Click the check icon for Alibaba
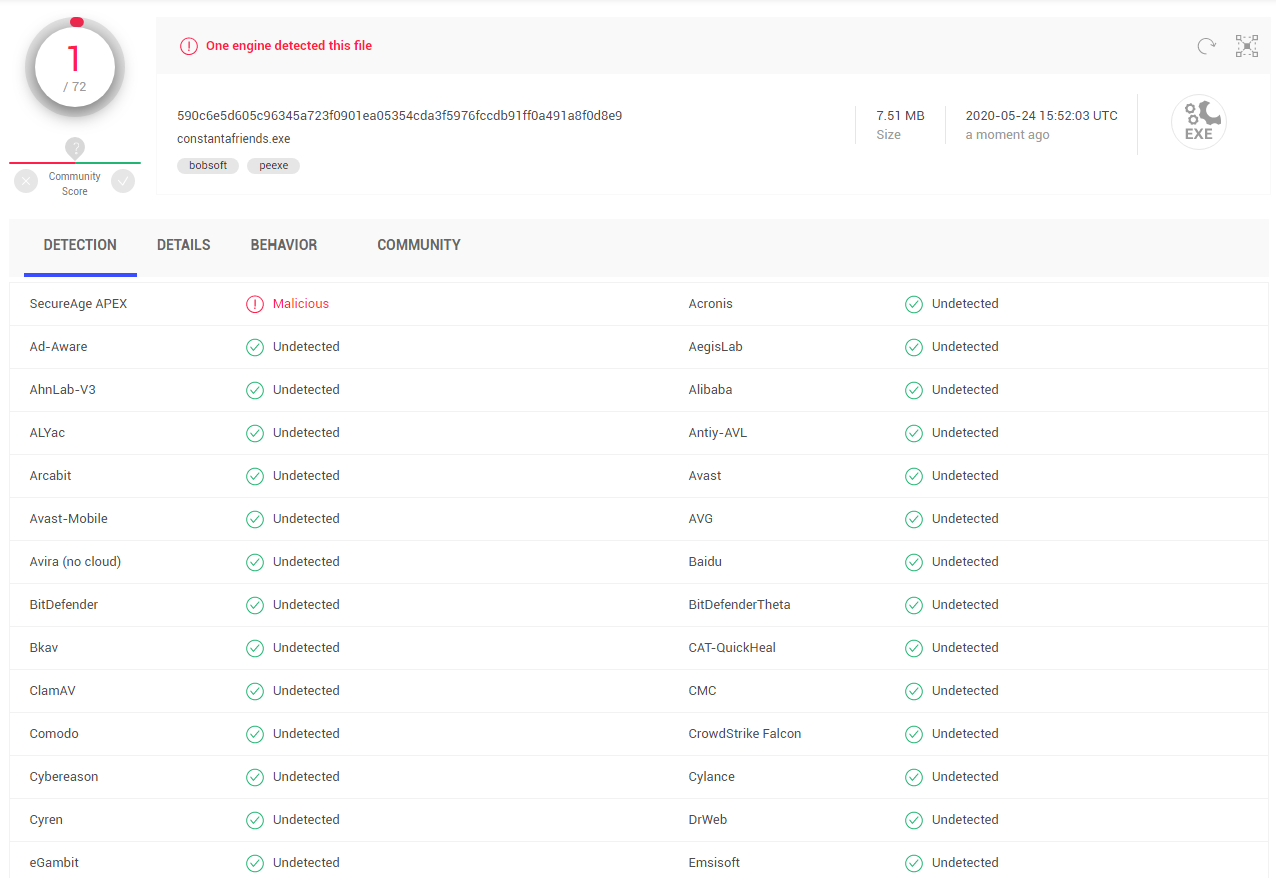1276x878 pixels. point(914,390)
